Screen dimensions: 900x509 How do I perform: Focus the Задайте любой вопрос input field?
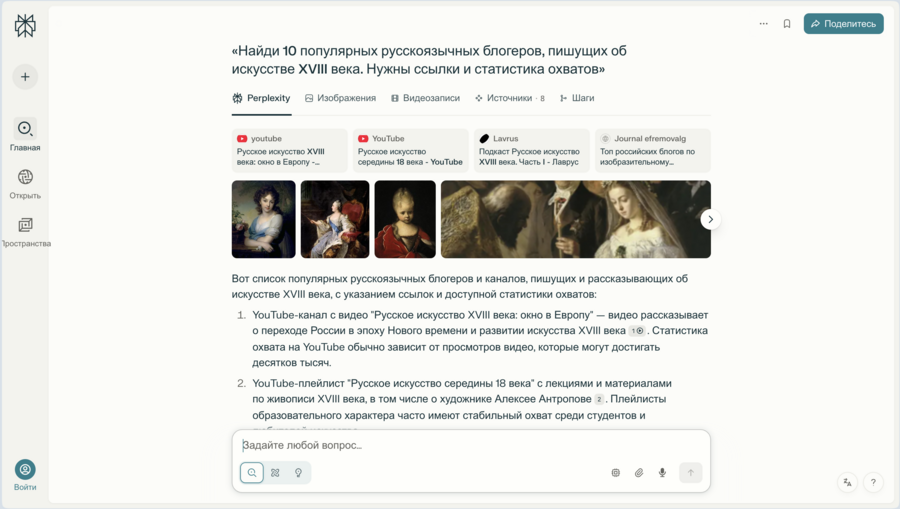click(471, 445)
